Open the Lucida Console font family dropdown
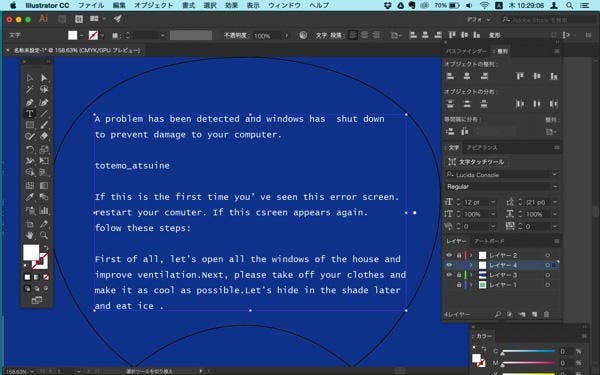The height and width of the screenshot is (375, 600). [x=554, y=174]
